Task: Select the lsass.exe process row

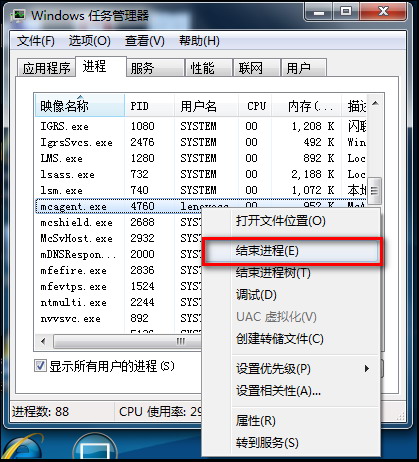Action: (200, 174)
